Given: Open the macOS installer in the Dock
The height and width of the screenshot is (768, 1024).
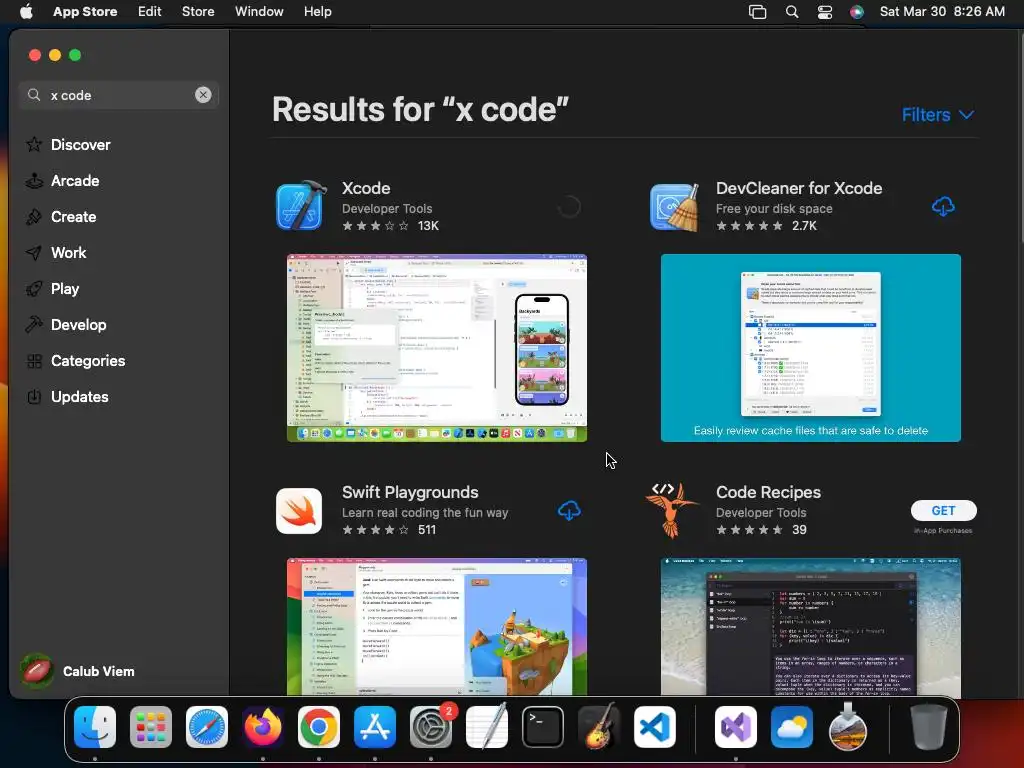Looking at the screenshot, I should click(848, 726).
